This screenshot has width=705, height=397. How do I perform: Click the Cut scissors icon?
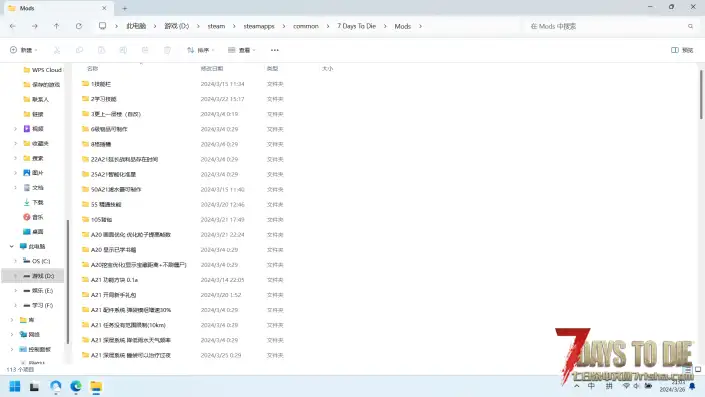(x=57, y=50)
